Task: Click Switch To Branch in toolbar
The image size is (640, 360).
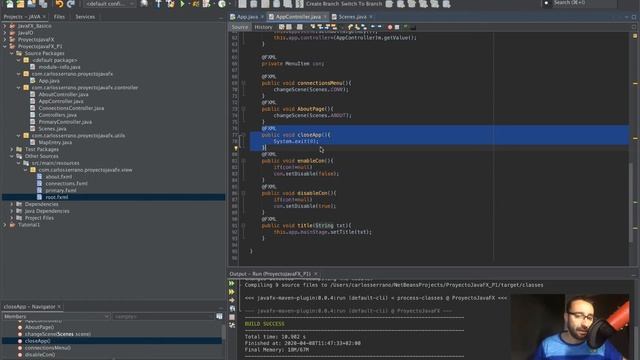Action: pos(363,4)
